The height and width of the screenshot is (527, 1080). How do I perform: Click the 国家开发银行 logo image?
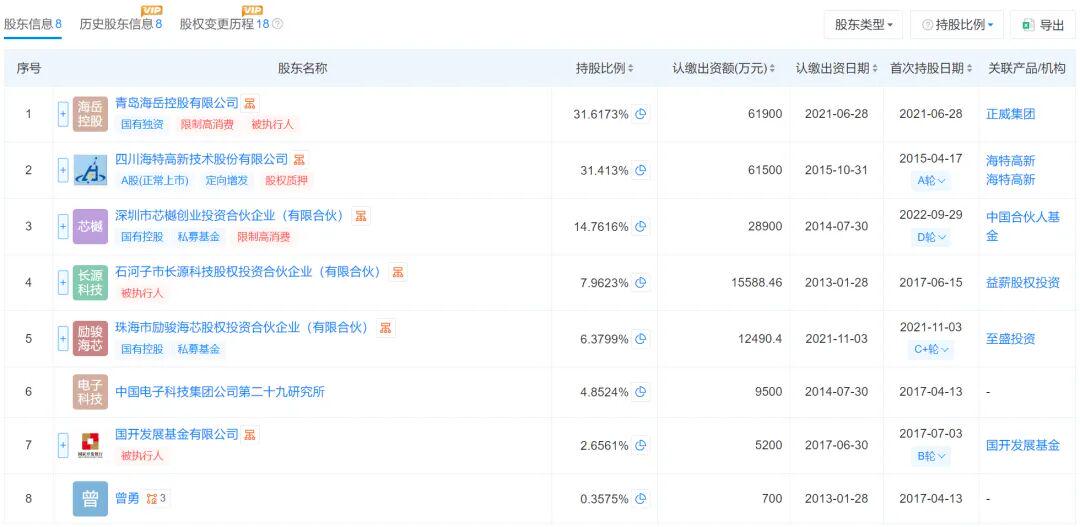point(90,446)
